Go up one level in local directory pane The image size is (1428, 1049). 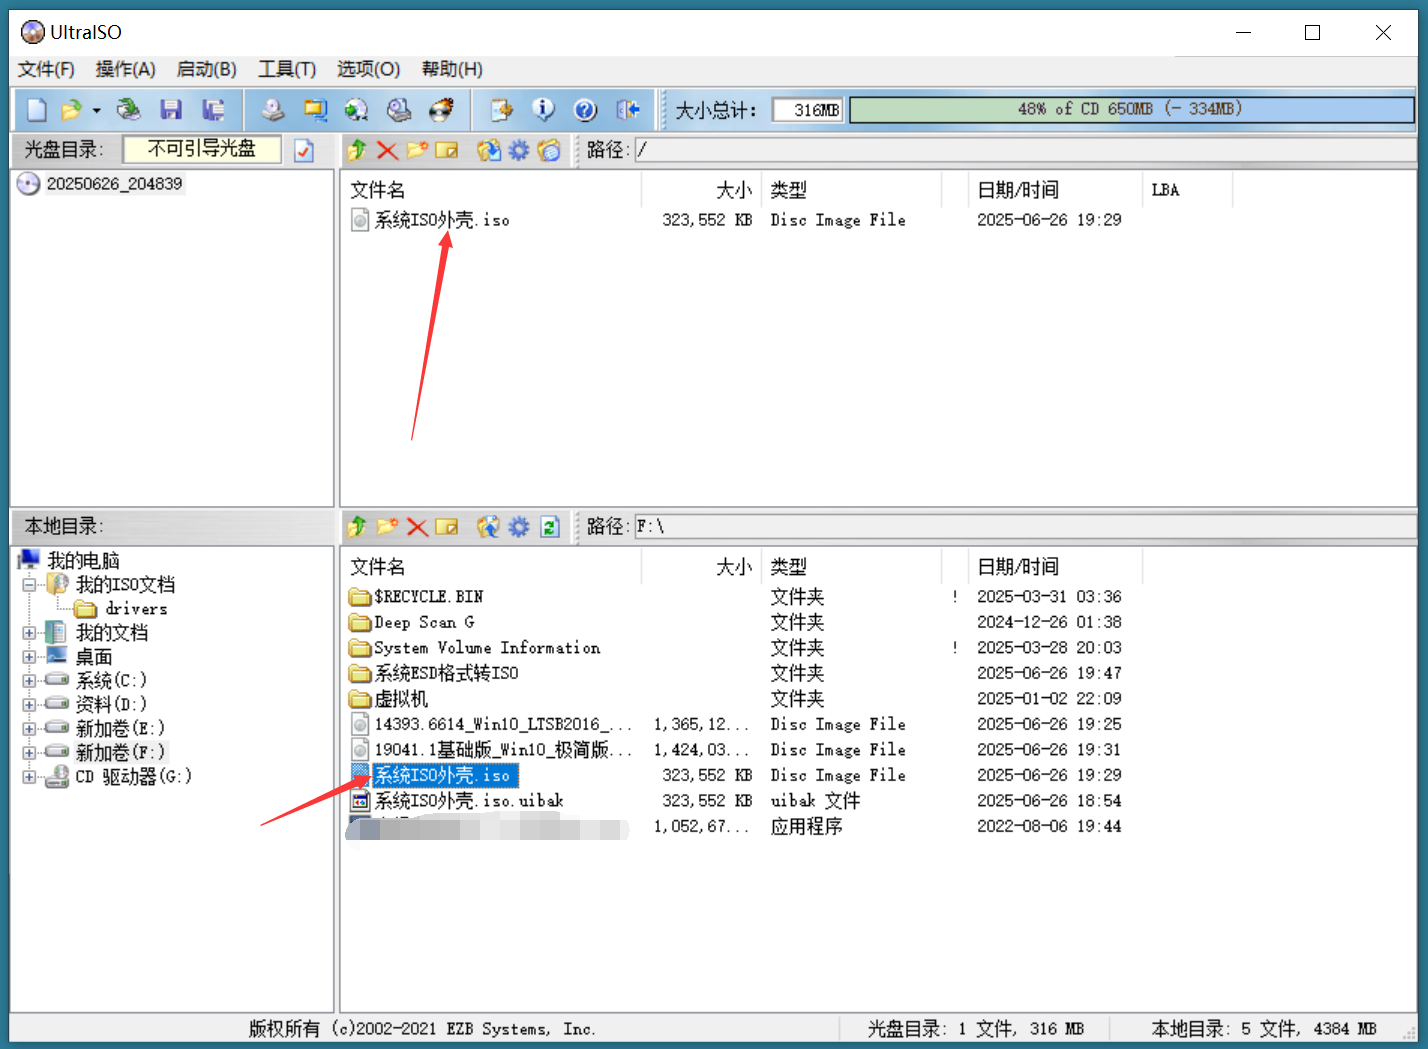357,527
